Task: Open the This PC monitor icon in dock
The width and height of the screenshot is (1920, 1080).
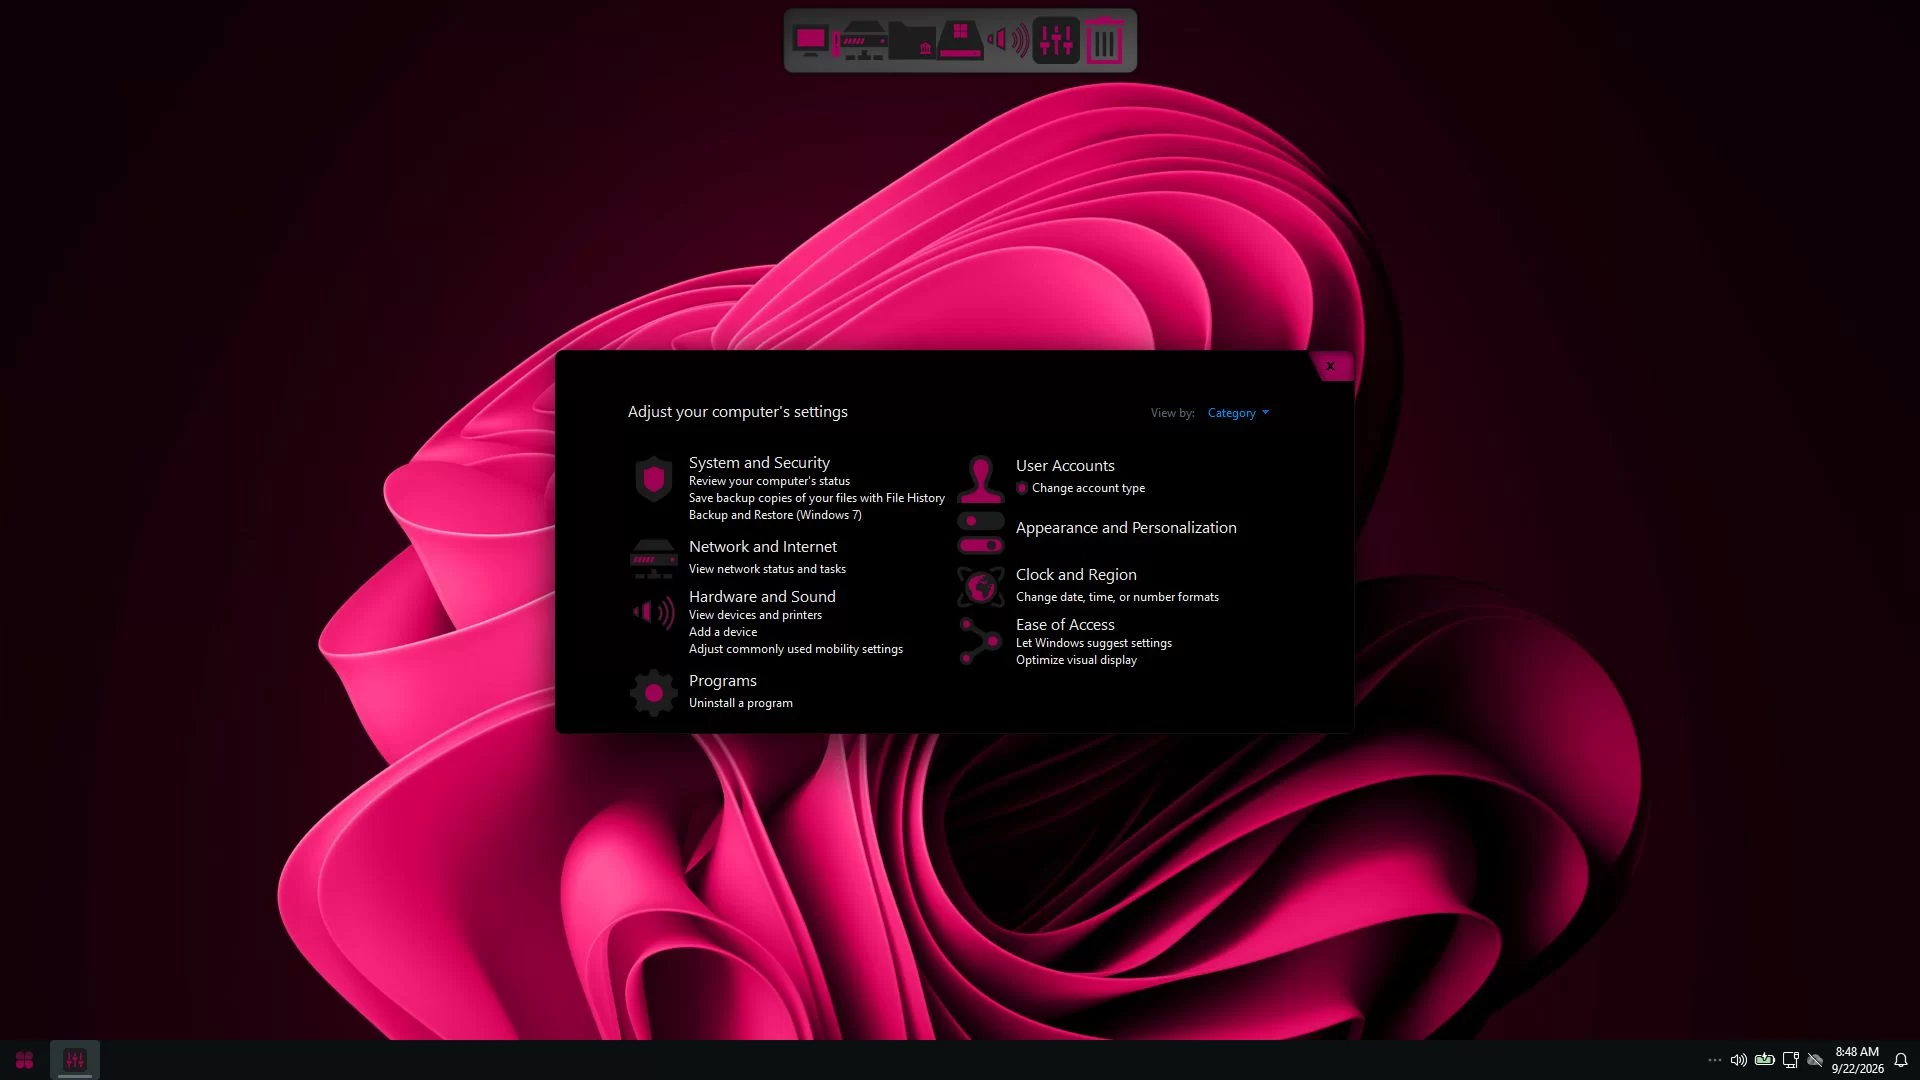Action: tap(810, 41)
